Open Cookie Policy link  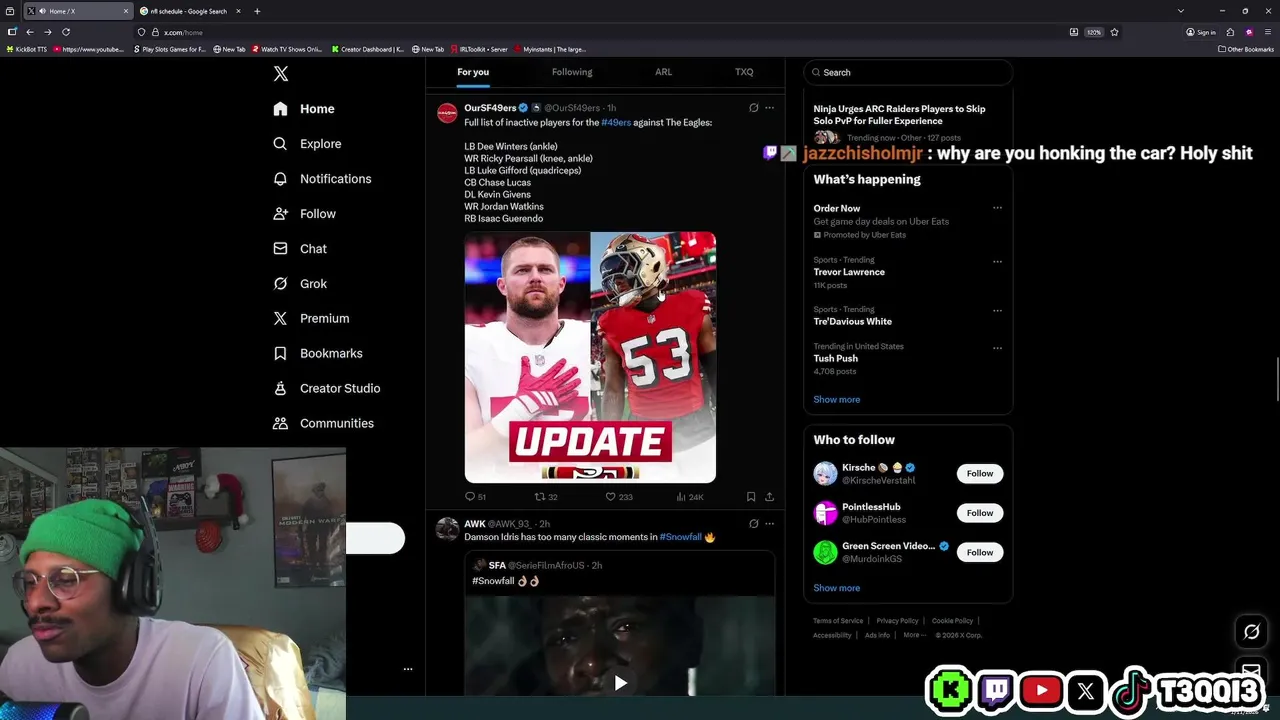tap(952, 621)
